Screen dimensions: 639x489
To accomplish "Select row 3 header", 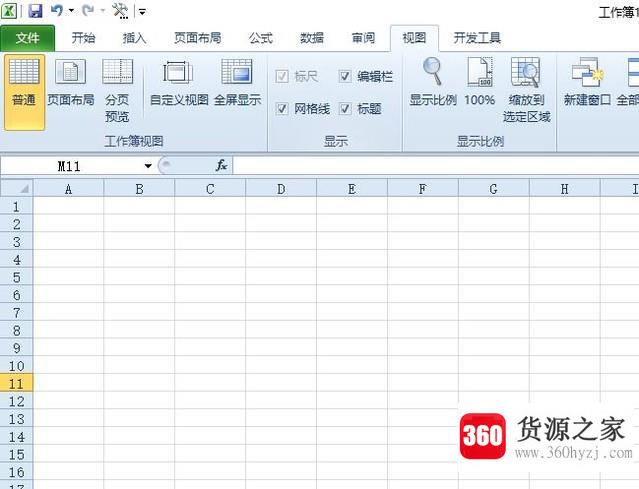I will (16, 242).
